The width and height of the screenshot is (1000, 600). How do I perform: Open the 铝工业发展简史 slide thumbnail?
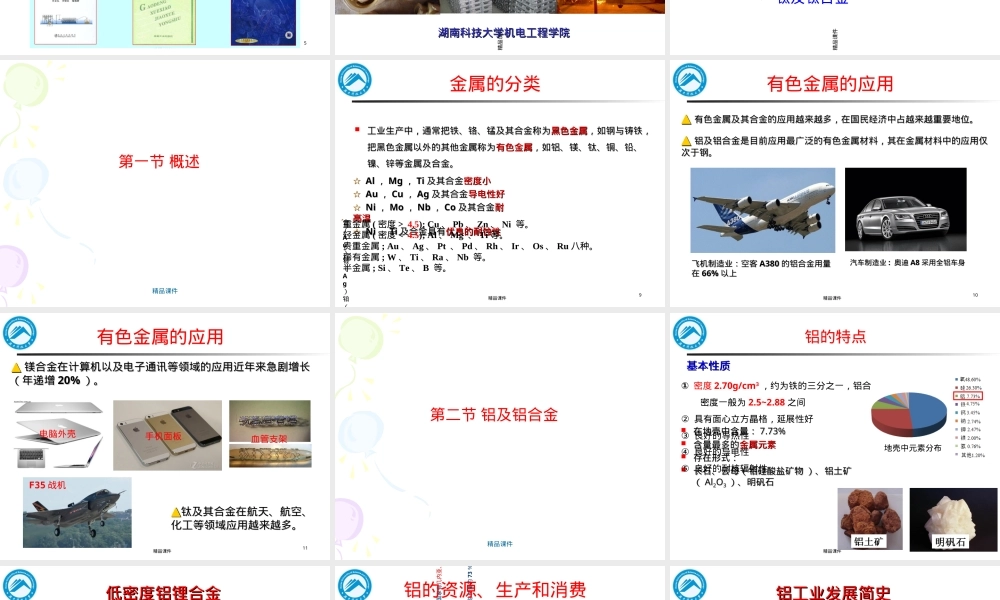click(835, 583)
